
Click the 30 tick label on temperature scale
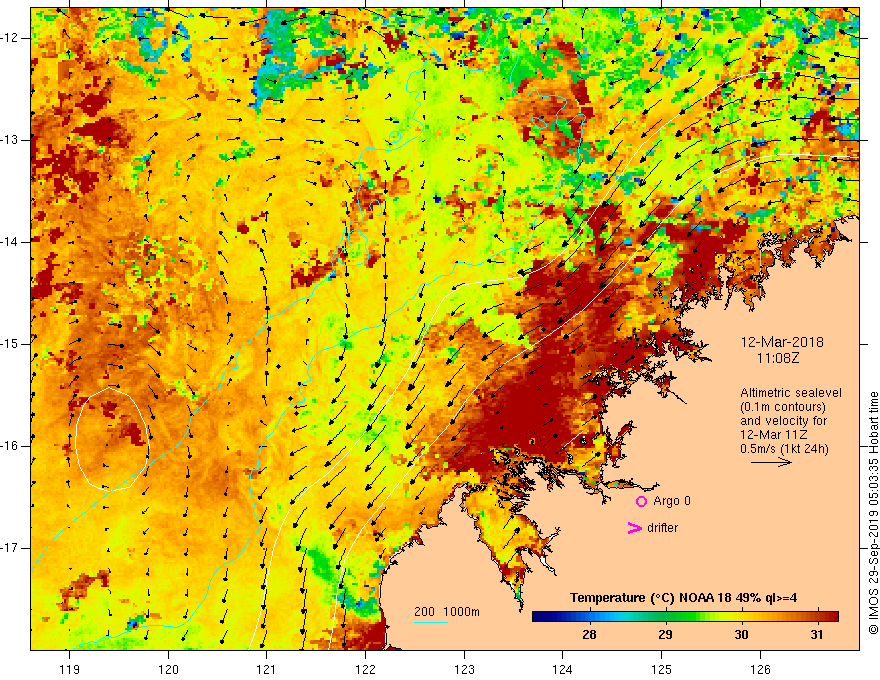[x=741, y=635]
